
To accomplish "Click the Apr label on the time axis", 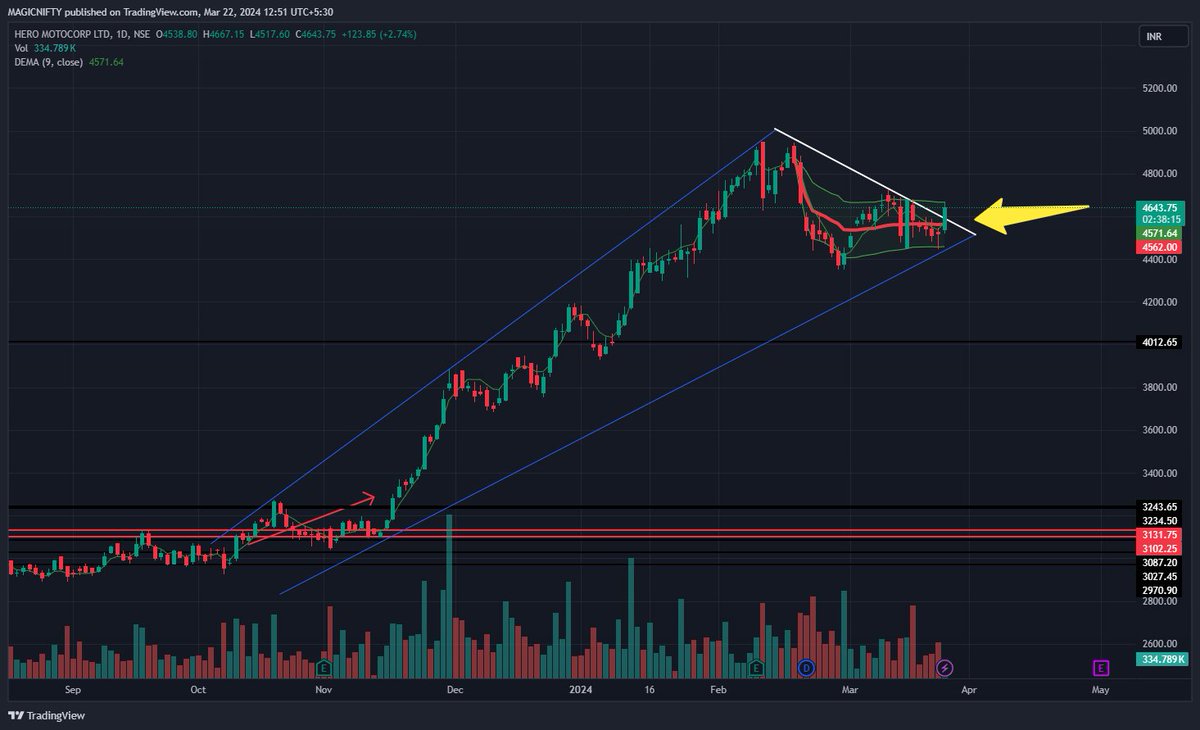I will 968,690.
